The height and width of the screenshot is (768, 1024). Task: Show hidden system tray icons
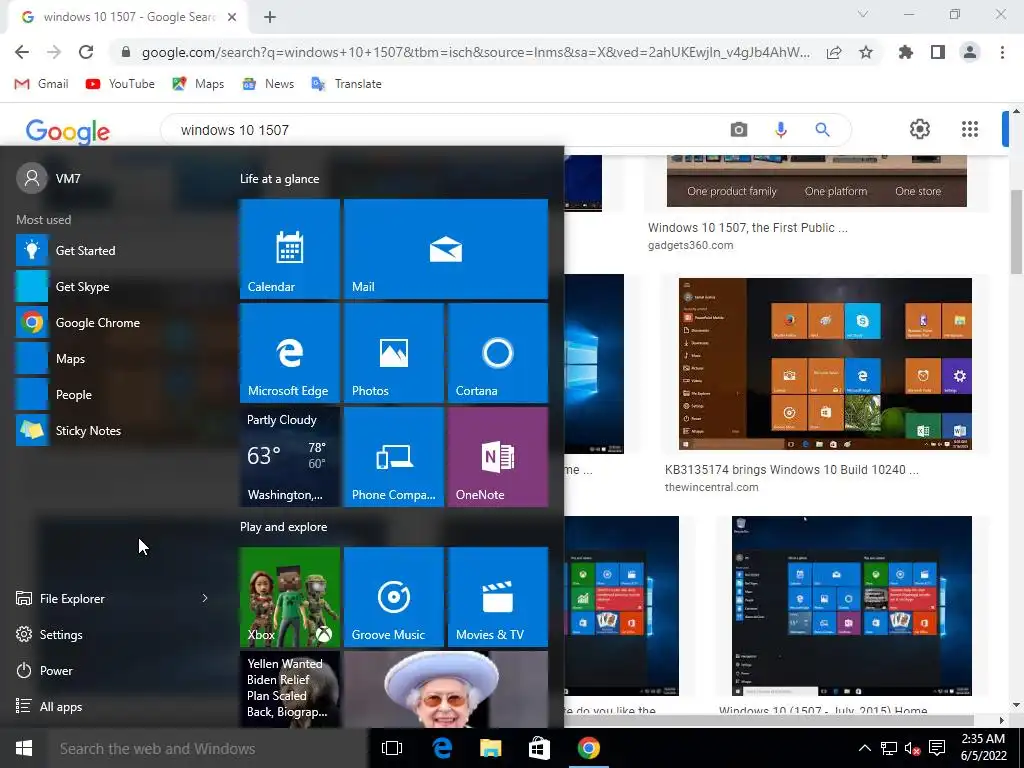point(864,748)
